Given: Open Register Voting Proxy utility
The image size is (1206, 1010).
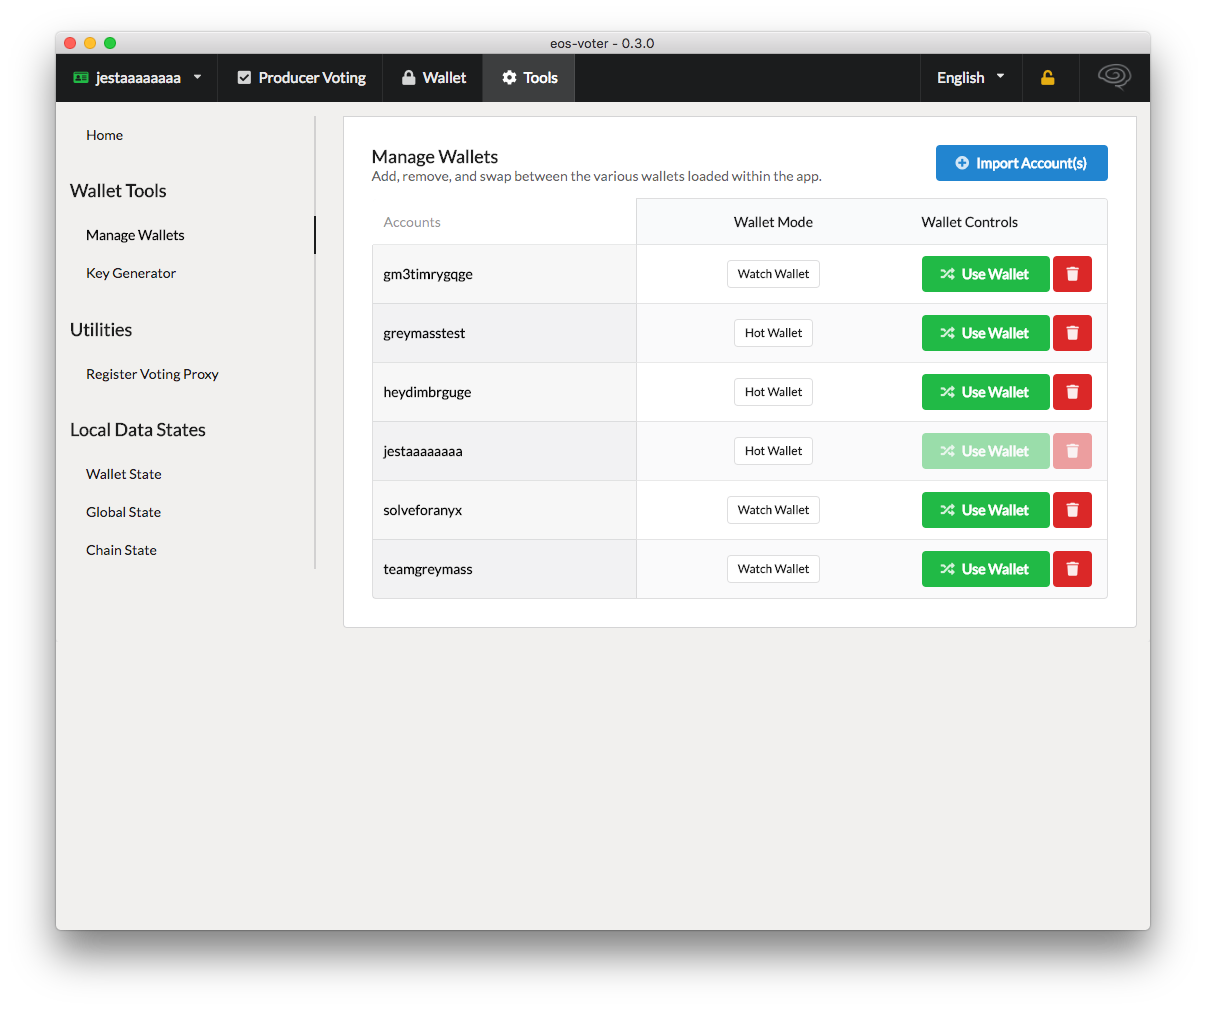Looking at the screenshot, I should (152, 374).
